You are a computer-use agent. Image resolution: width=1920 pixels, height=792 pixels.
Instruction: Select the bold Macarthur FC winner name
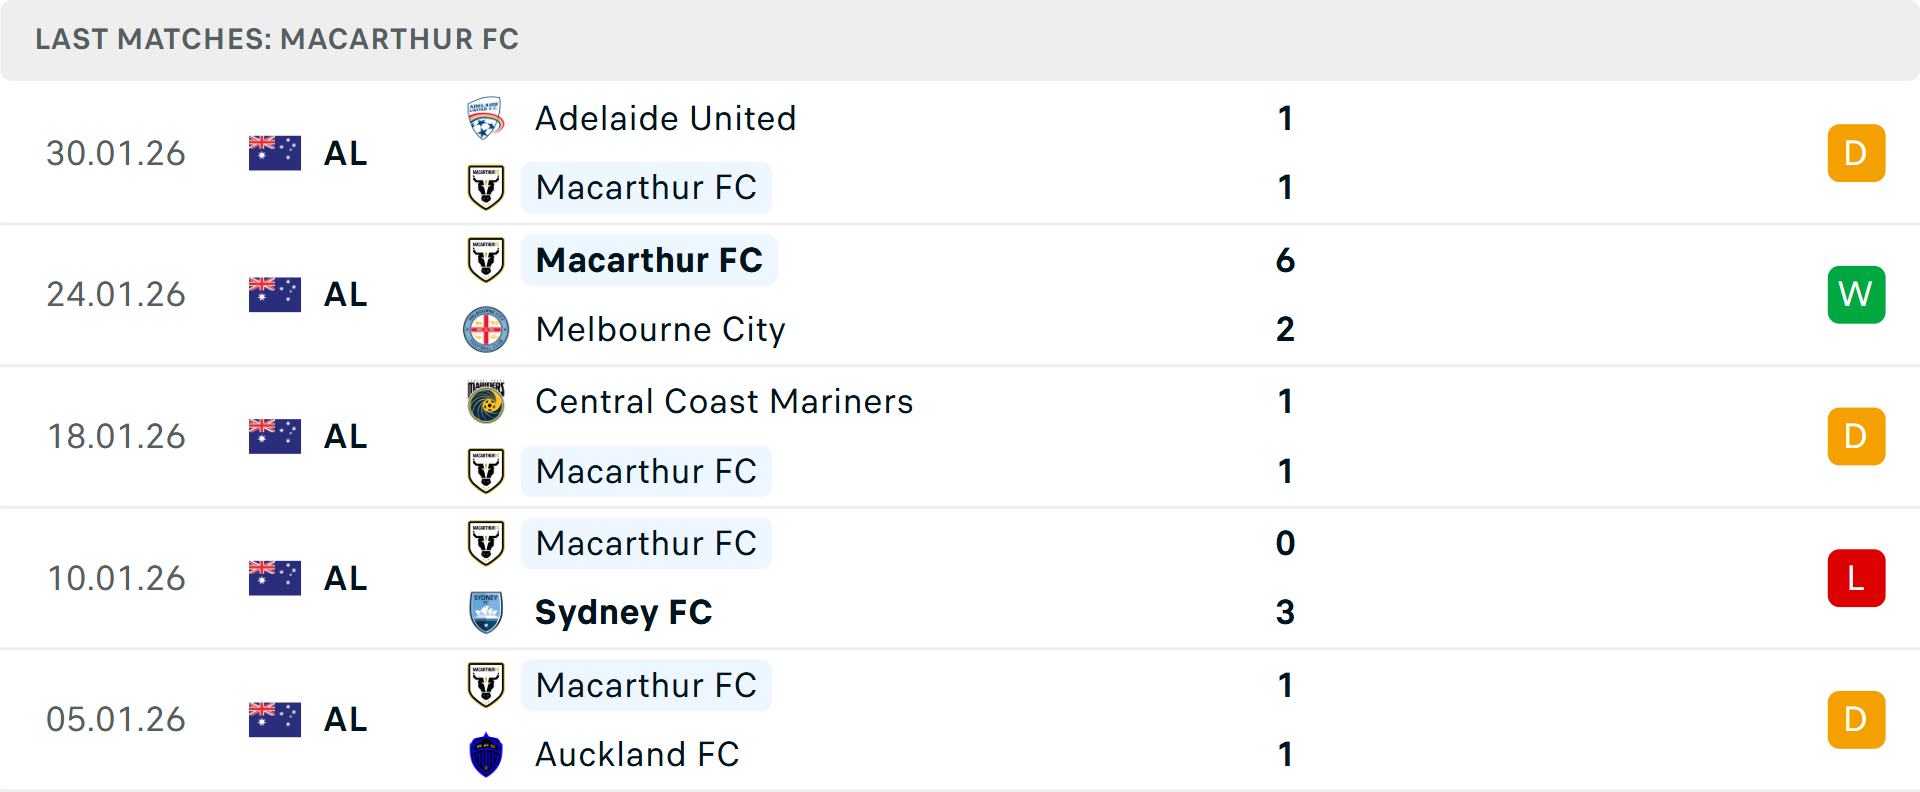click(x=649, y=260)
